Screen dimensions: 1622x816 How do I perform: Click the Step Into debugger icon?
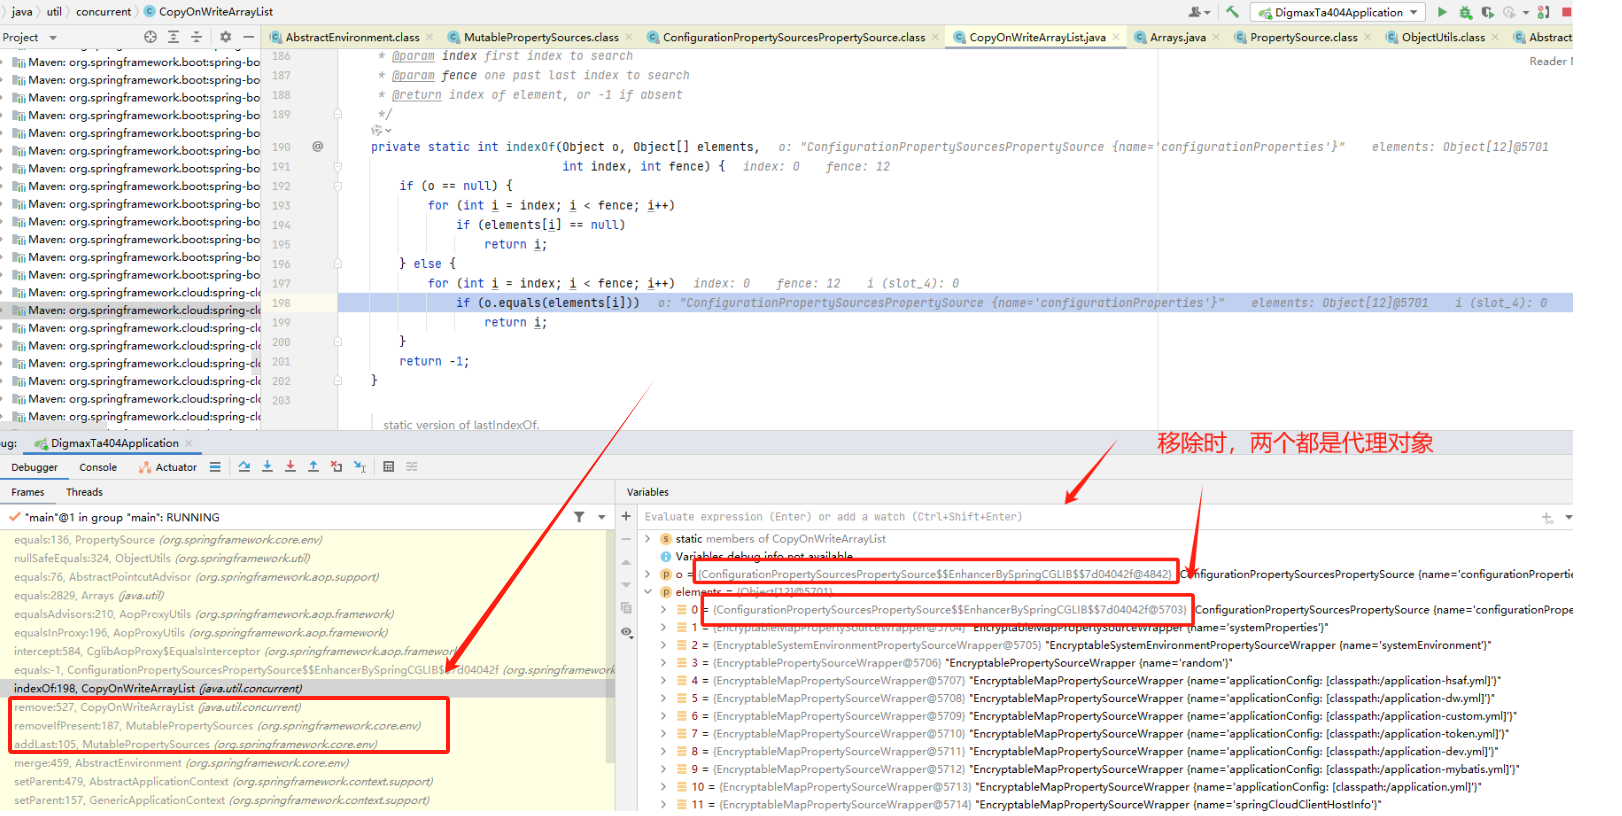click(267, 467)
